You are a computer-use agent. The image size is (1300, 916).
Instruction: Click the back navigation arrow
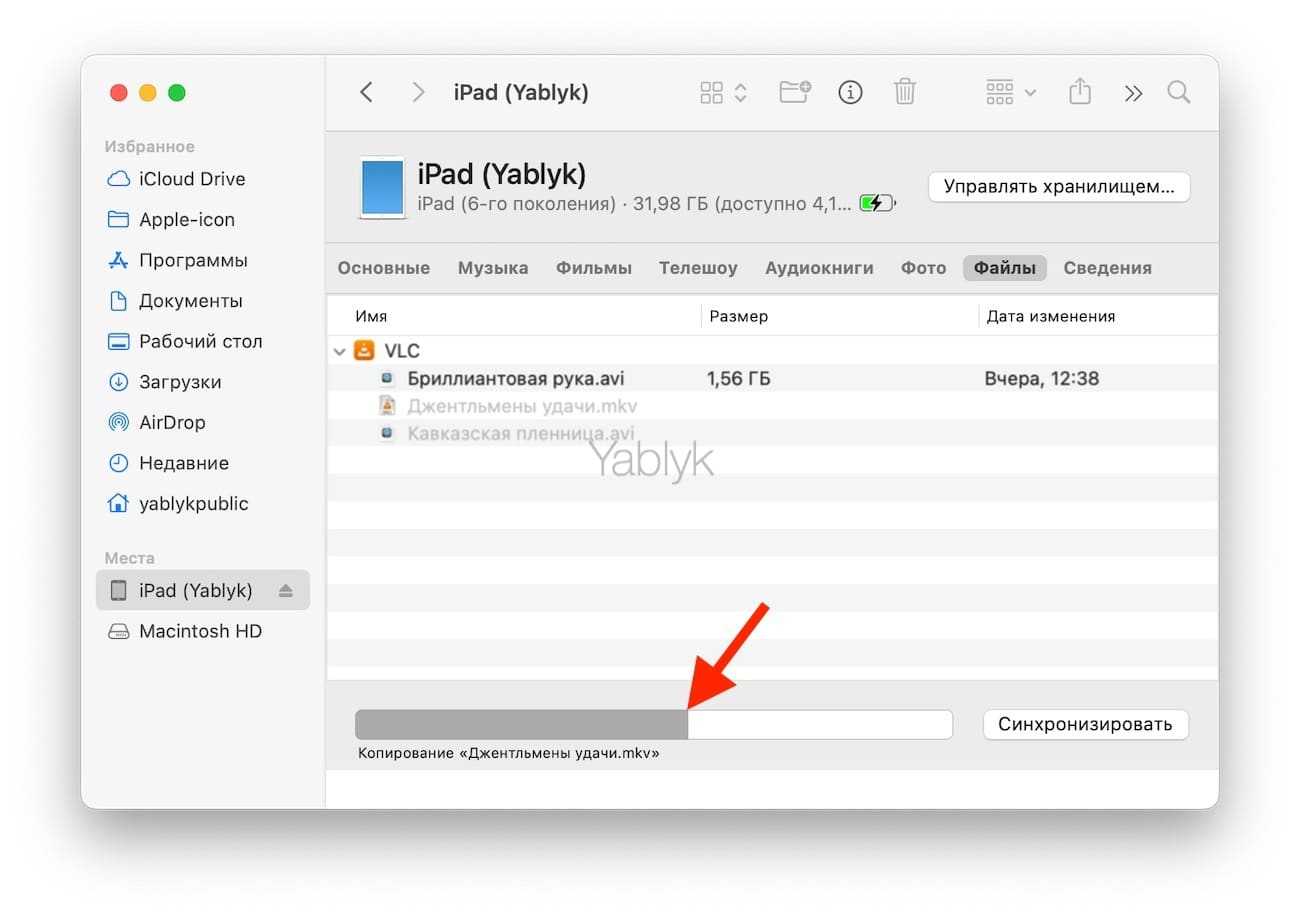pyautogui.click(x=366, y=93)
